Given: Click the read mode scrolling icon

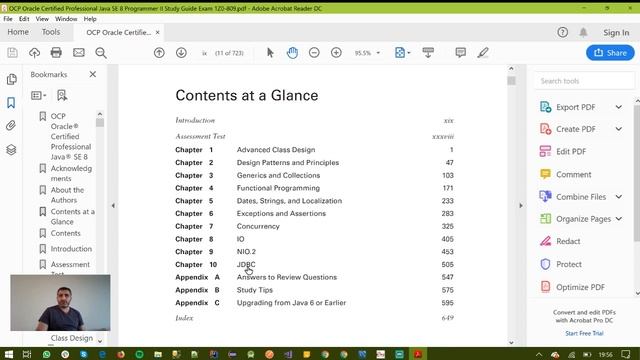Looking at the screenshot, I should 428,53.
